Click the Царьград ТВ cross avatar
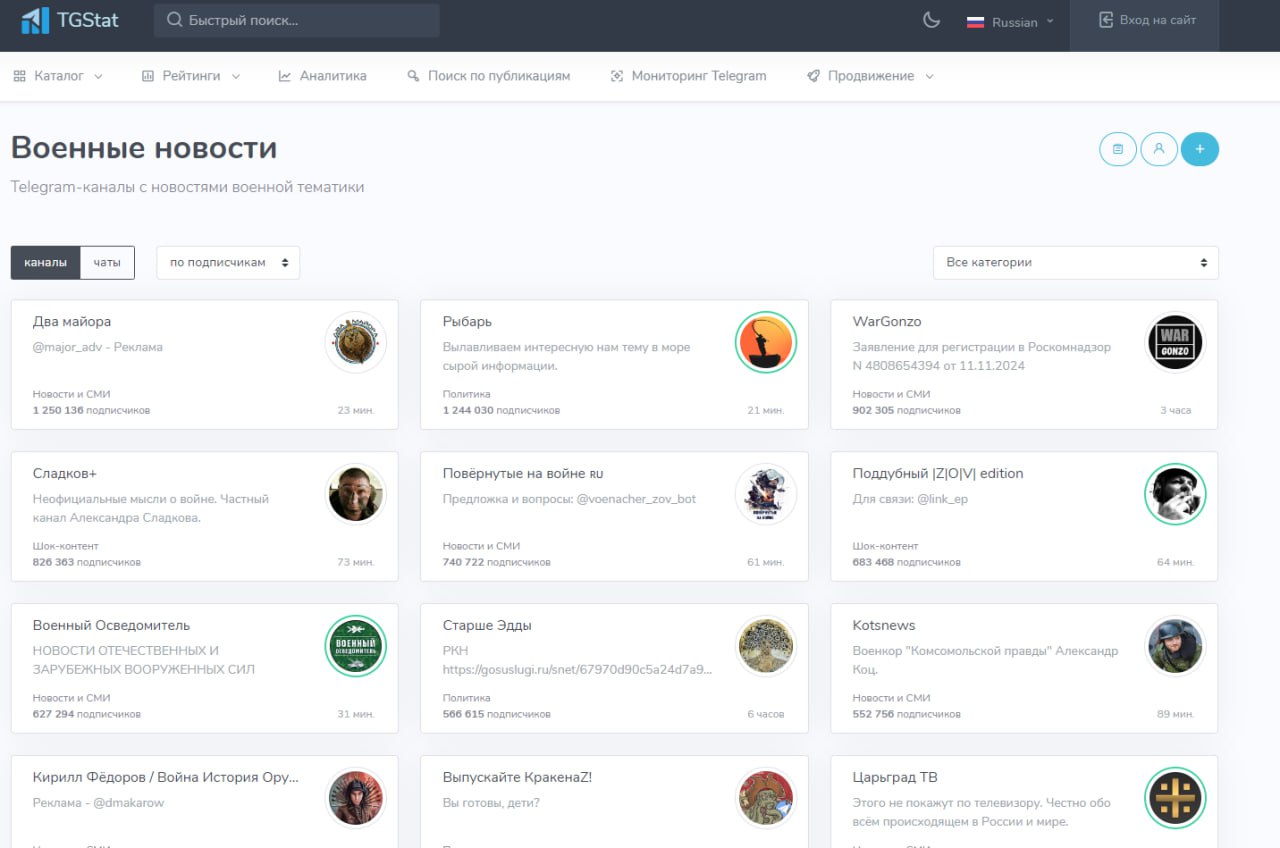 tap(1175, 798)
